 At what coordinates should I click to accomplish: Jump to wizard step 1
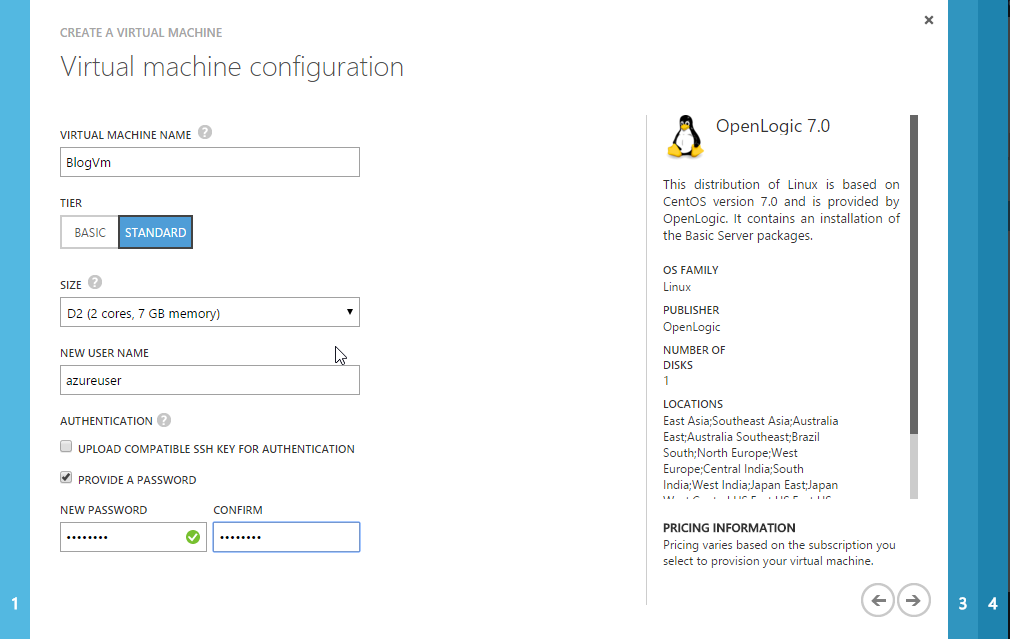click(x=15, y=603)
